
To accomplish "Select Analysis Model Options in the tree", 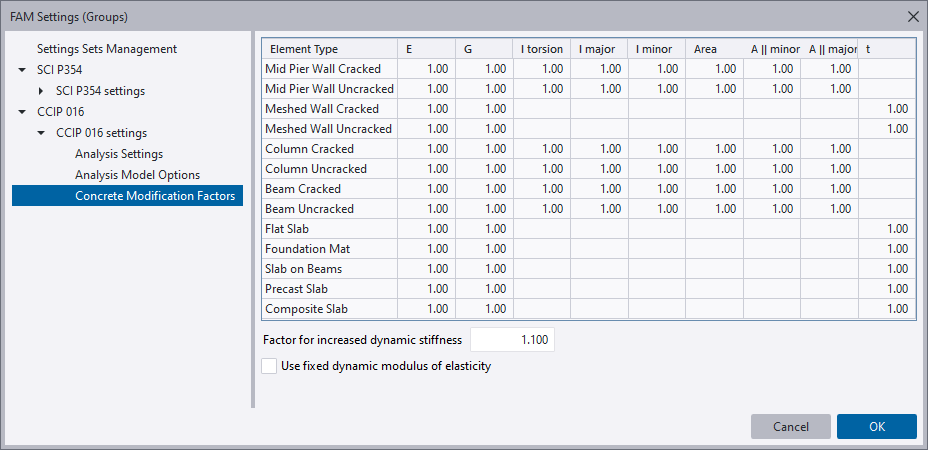I will click(137, 175).
